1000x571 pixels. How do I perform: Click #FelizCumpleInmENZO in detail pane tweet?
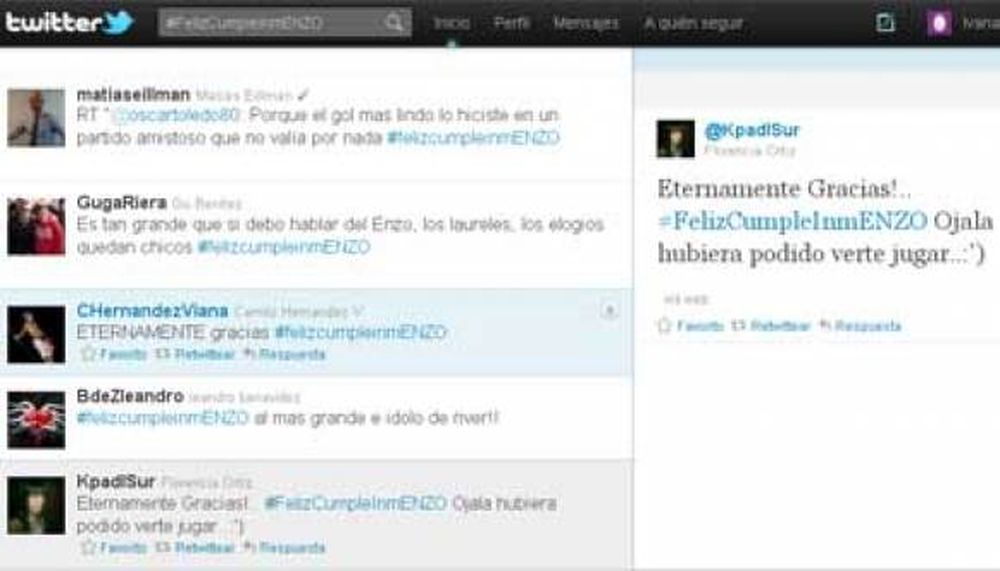[x=793, y=221]
